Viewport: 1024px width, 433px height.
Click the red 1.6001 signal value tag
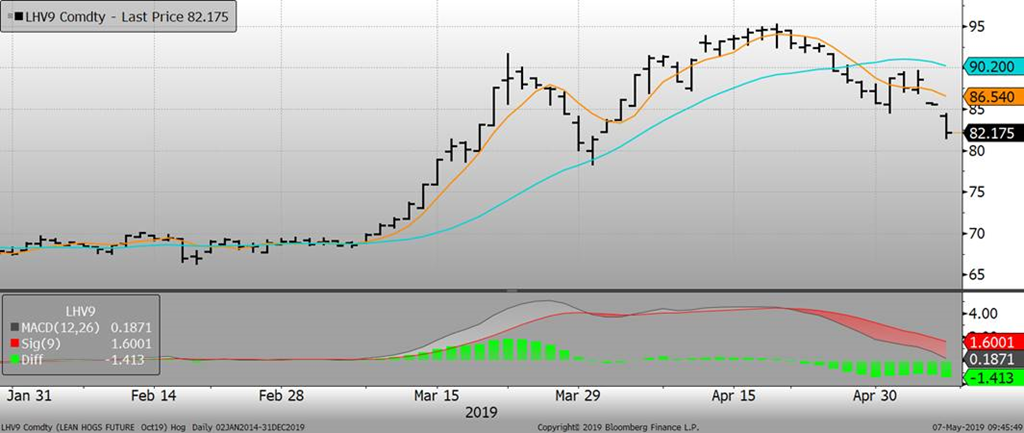993,342
